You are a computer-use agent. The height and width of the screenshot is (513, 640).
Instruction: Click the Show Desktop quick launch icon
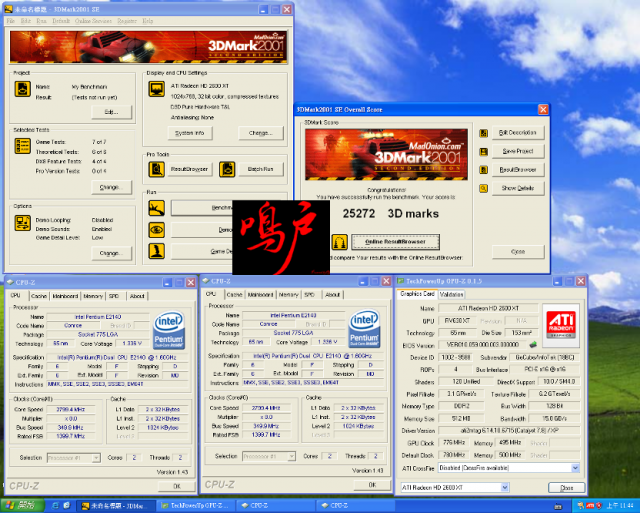(x=67, y=506)
